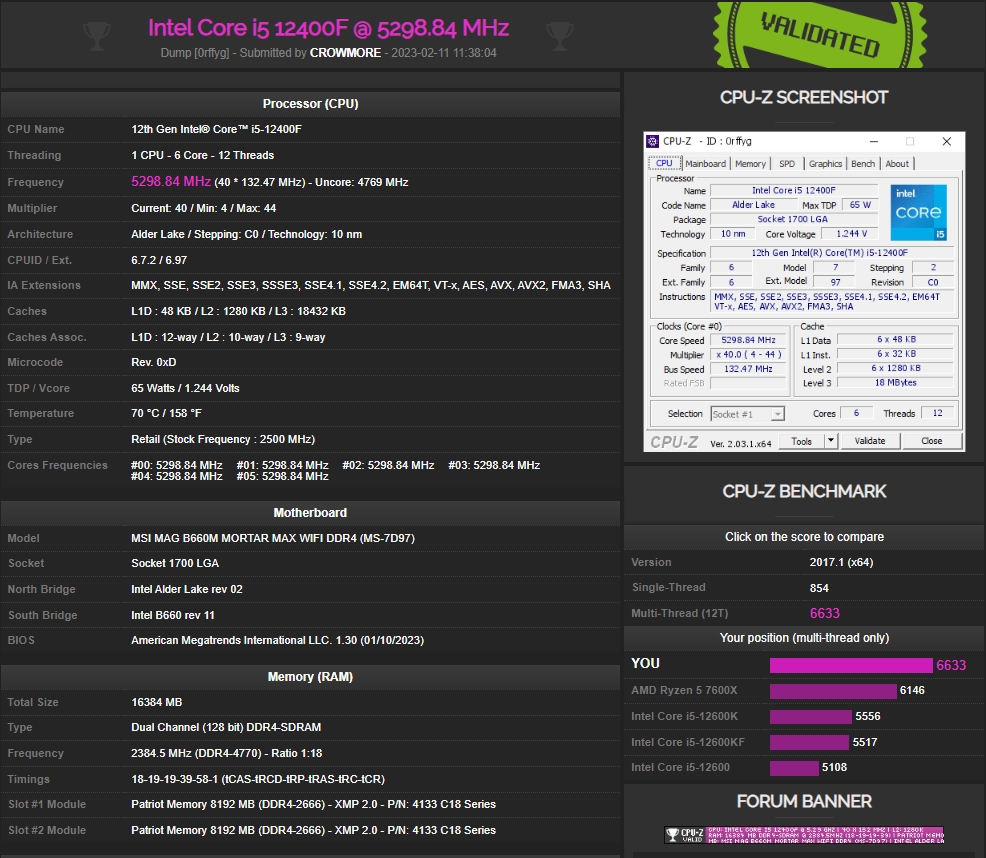Click the Core Voltage field 1.244 V
Viewport: 986px width, 858px height.
[851, 233]
